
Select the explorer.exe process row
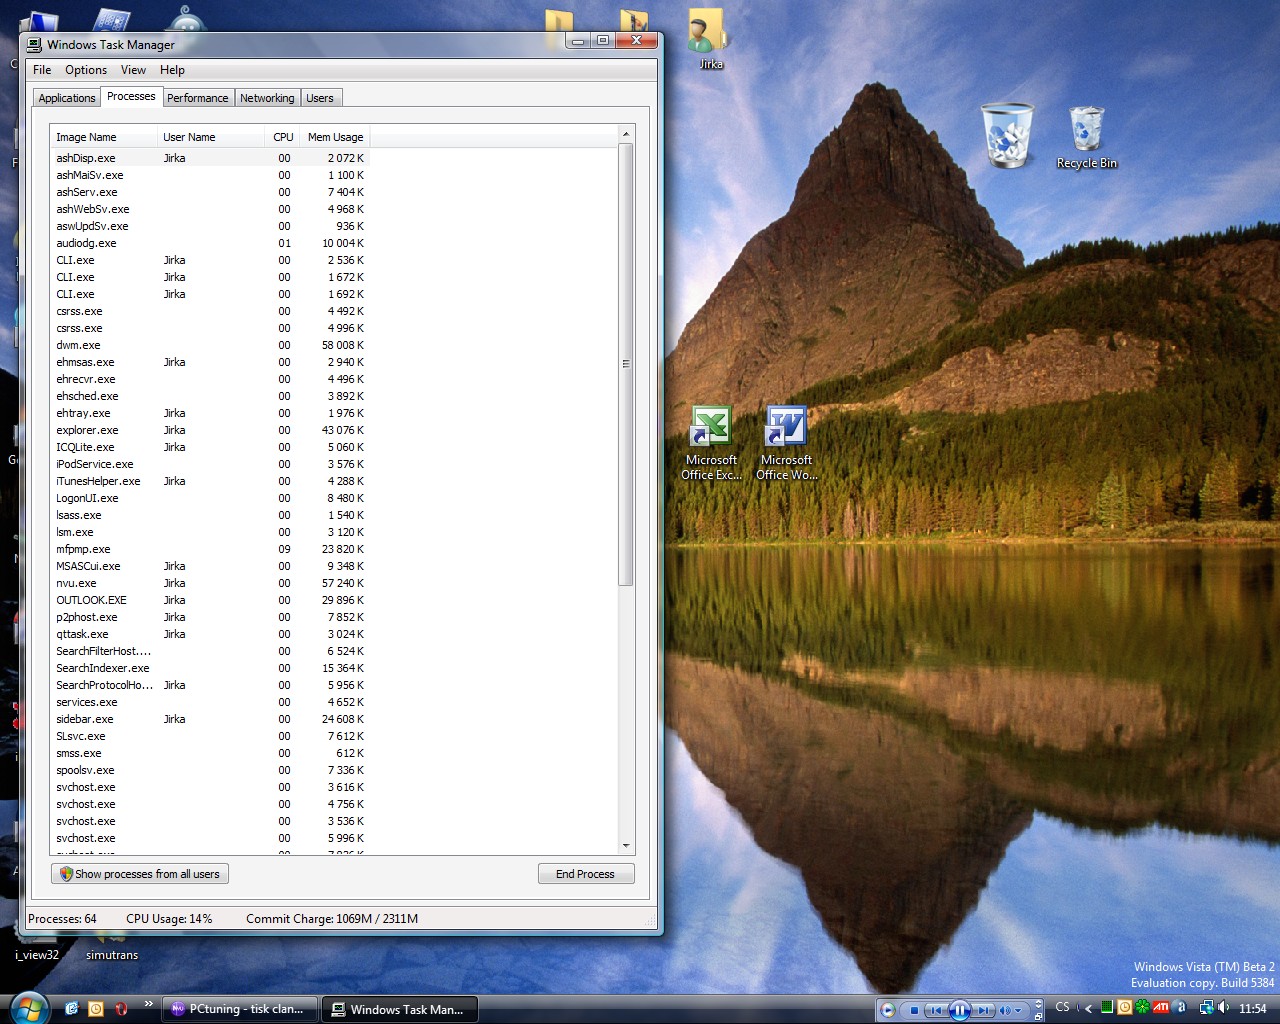point(210,430)
